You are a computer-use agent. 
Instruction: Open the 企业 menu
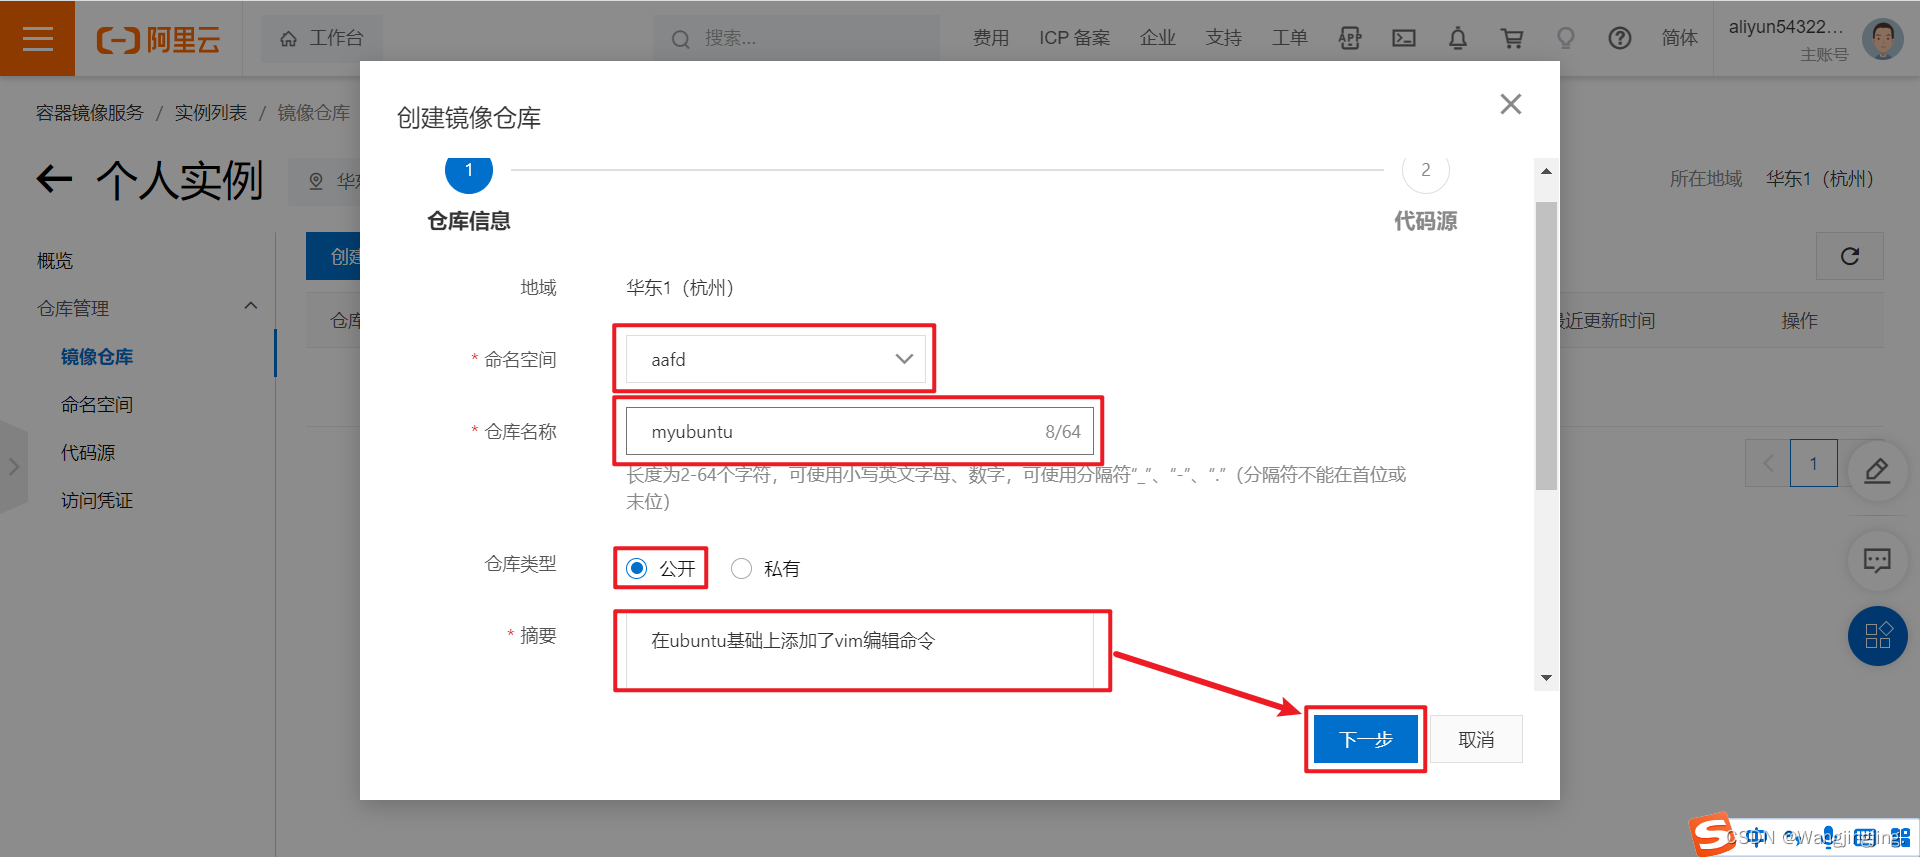(x=1157, y=38)
